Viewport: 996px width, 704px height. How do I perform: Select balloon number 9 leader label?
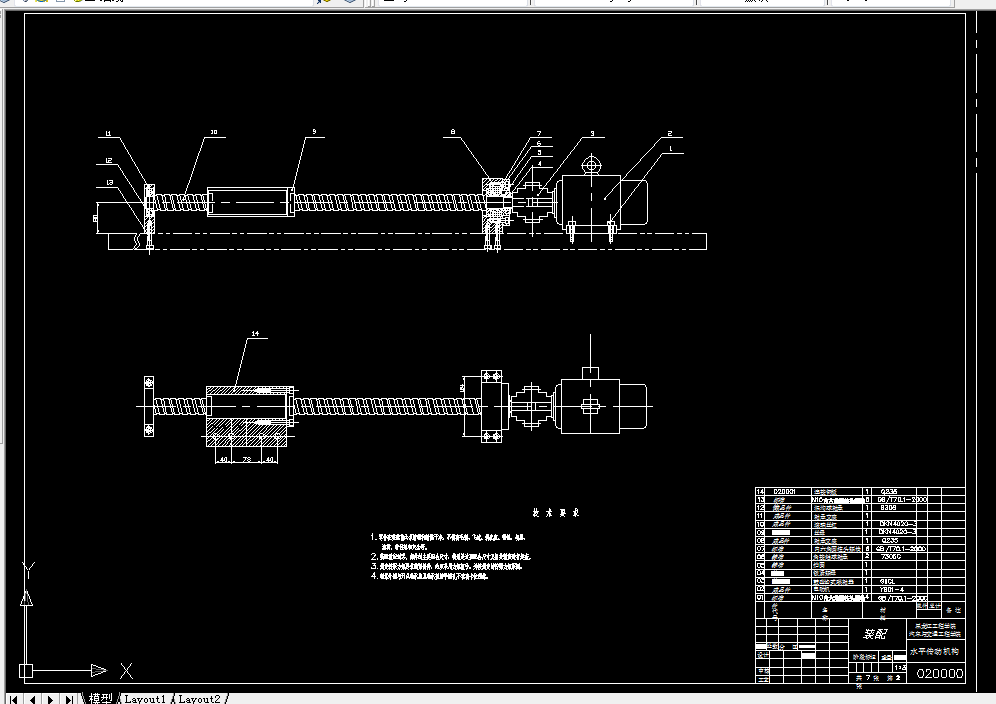tap(314, 132)
